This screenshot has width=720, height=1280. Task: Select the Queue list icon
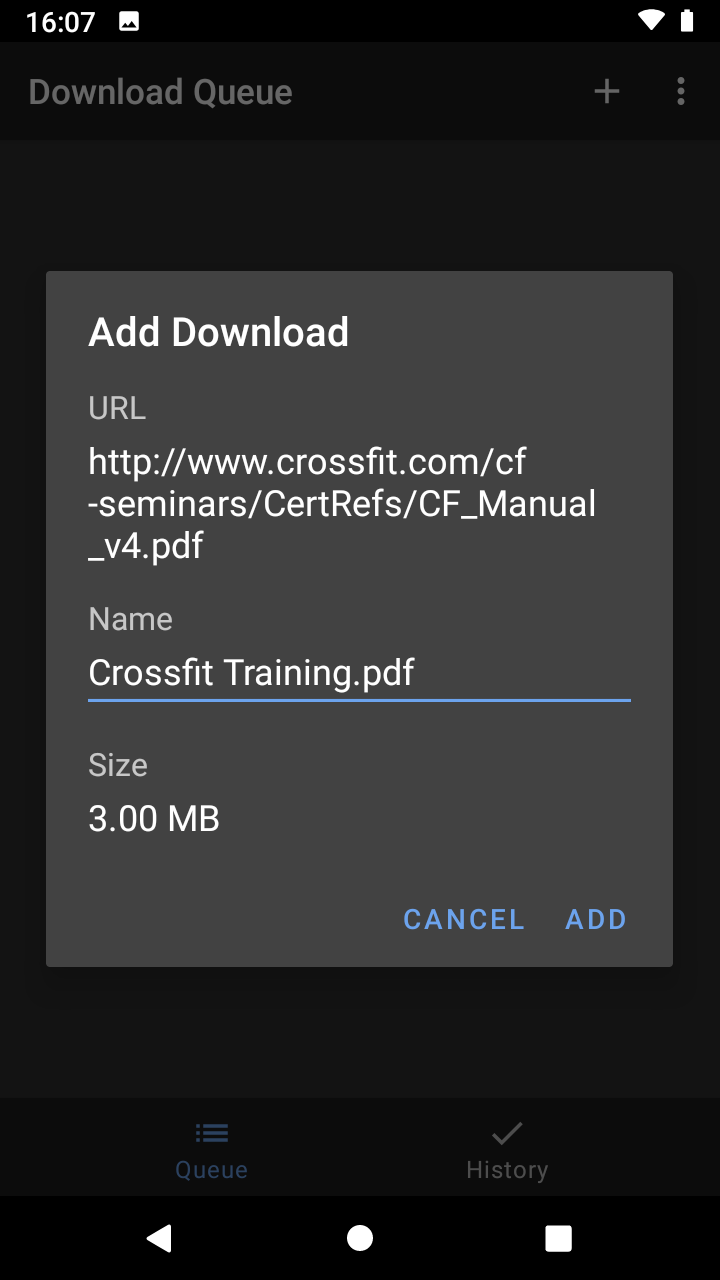212,1133
